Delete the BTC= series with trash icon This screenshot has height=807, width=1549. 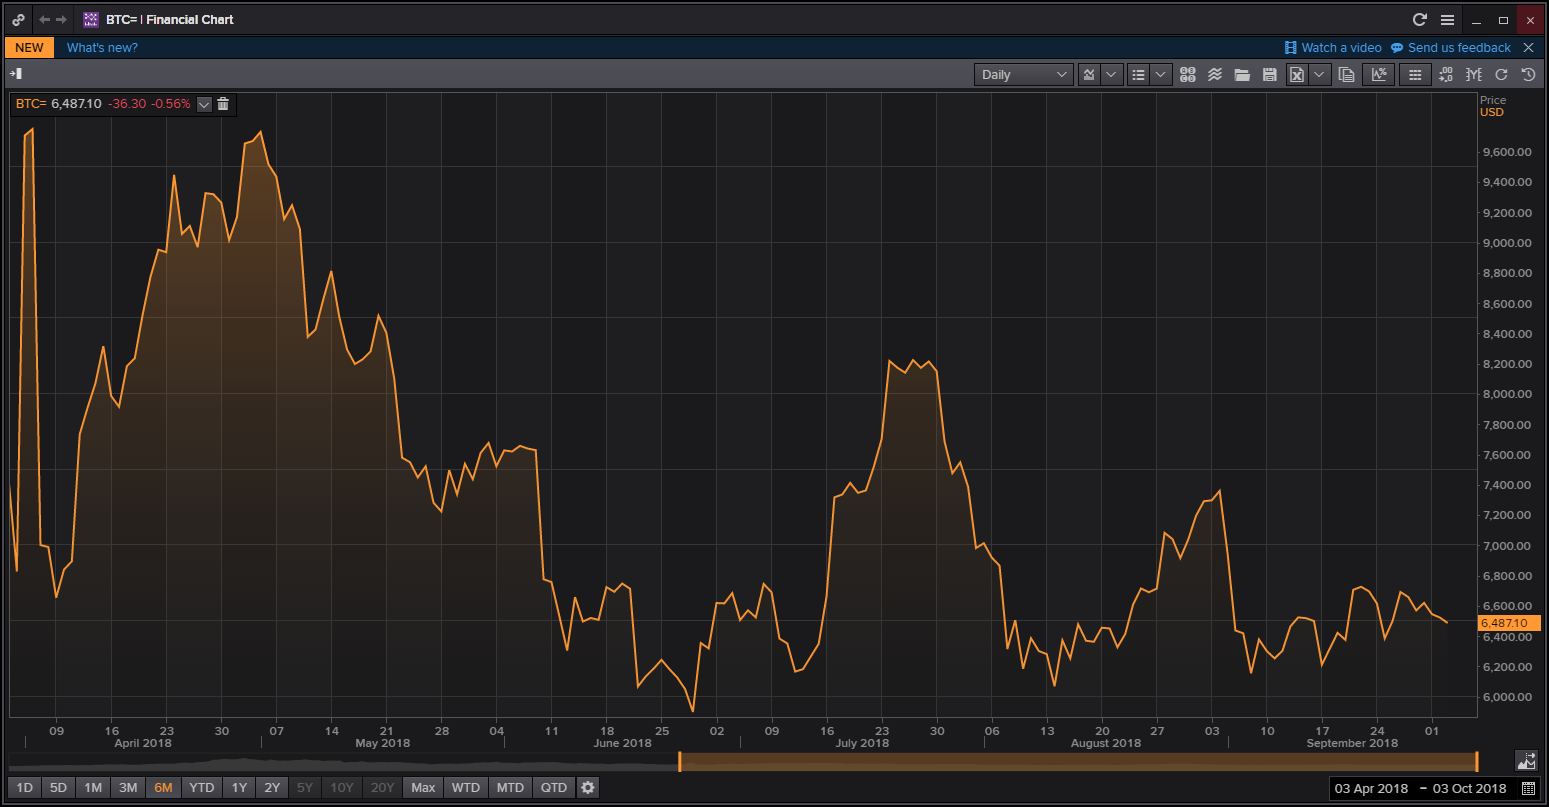(223, 104)
